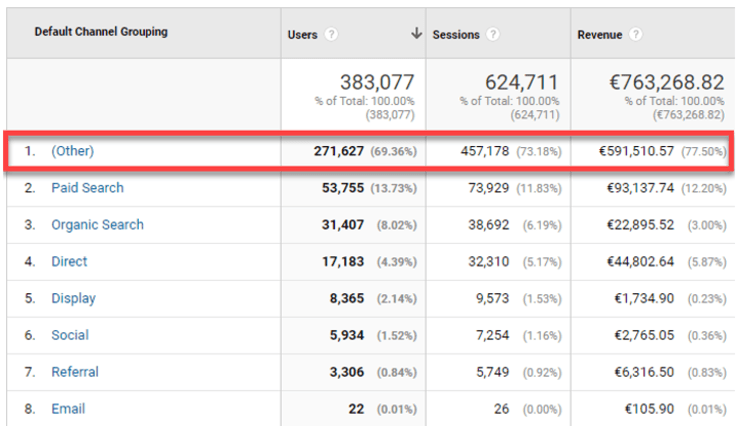
Task: Open the Direct channel link
Action: (69, 261)
